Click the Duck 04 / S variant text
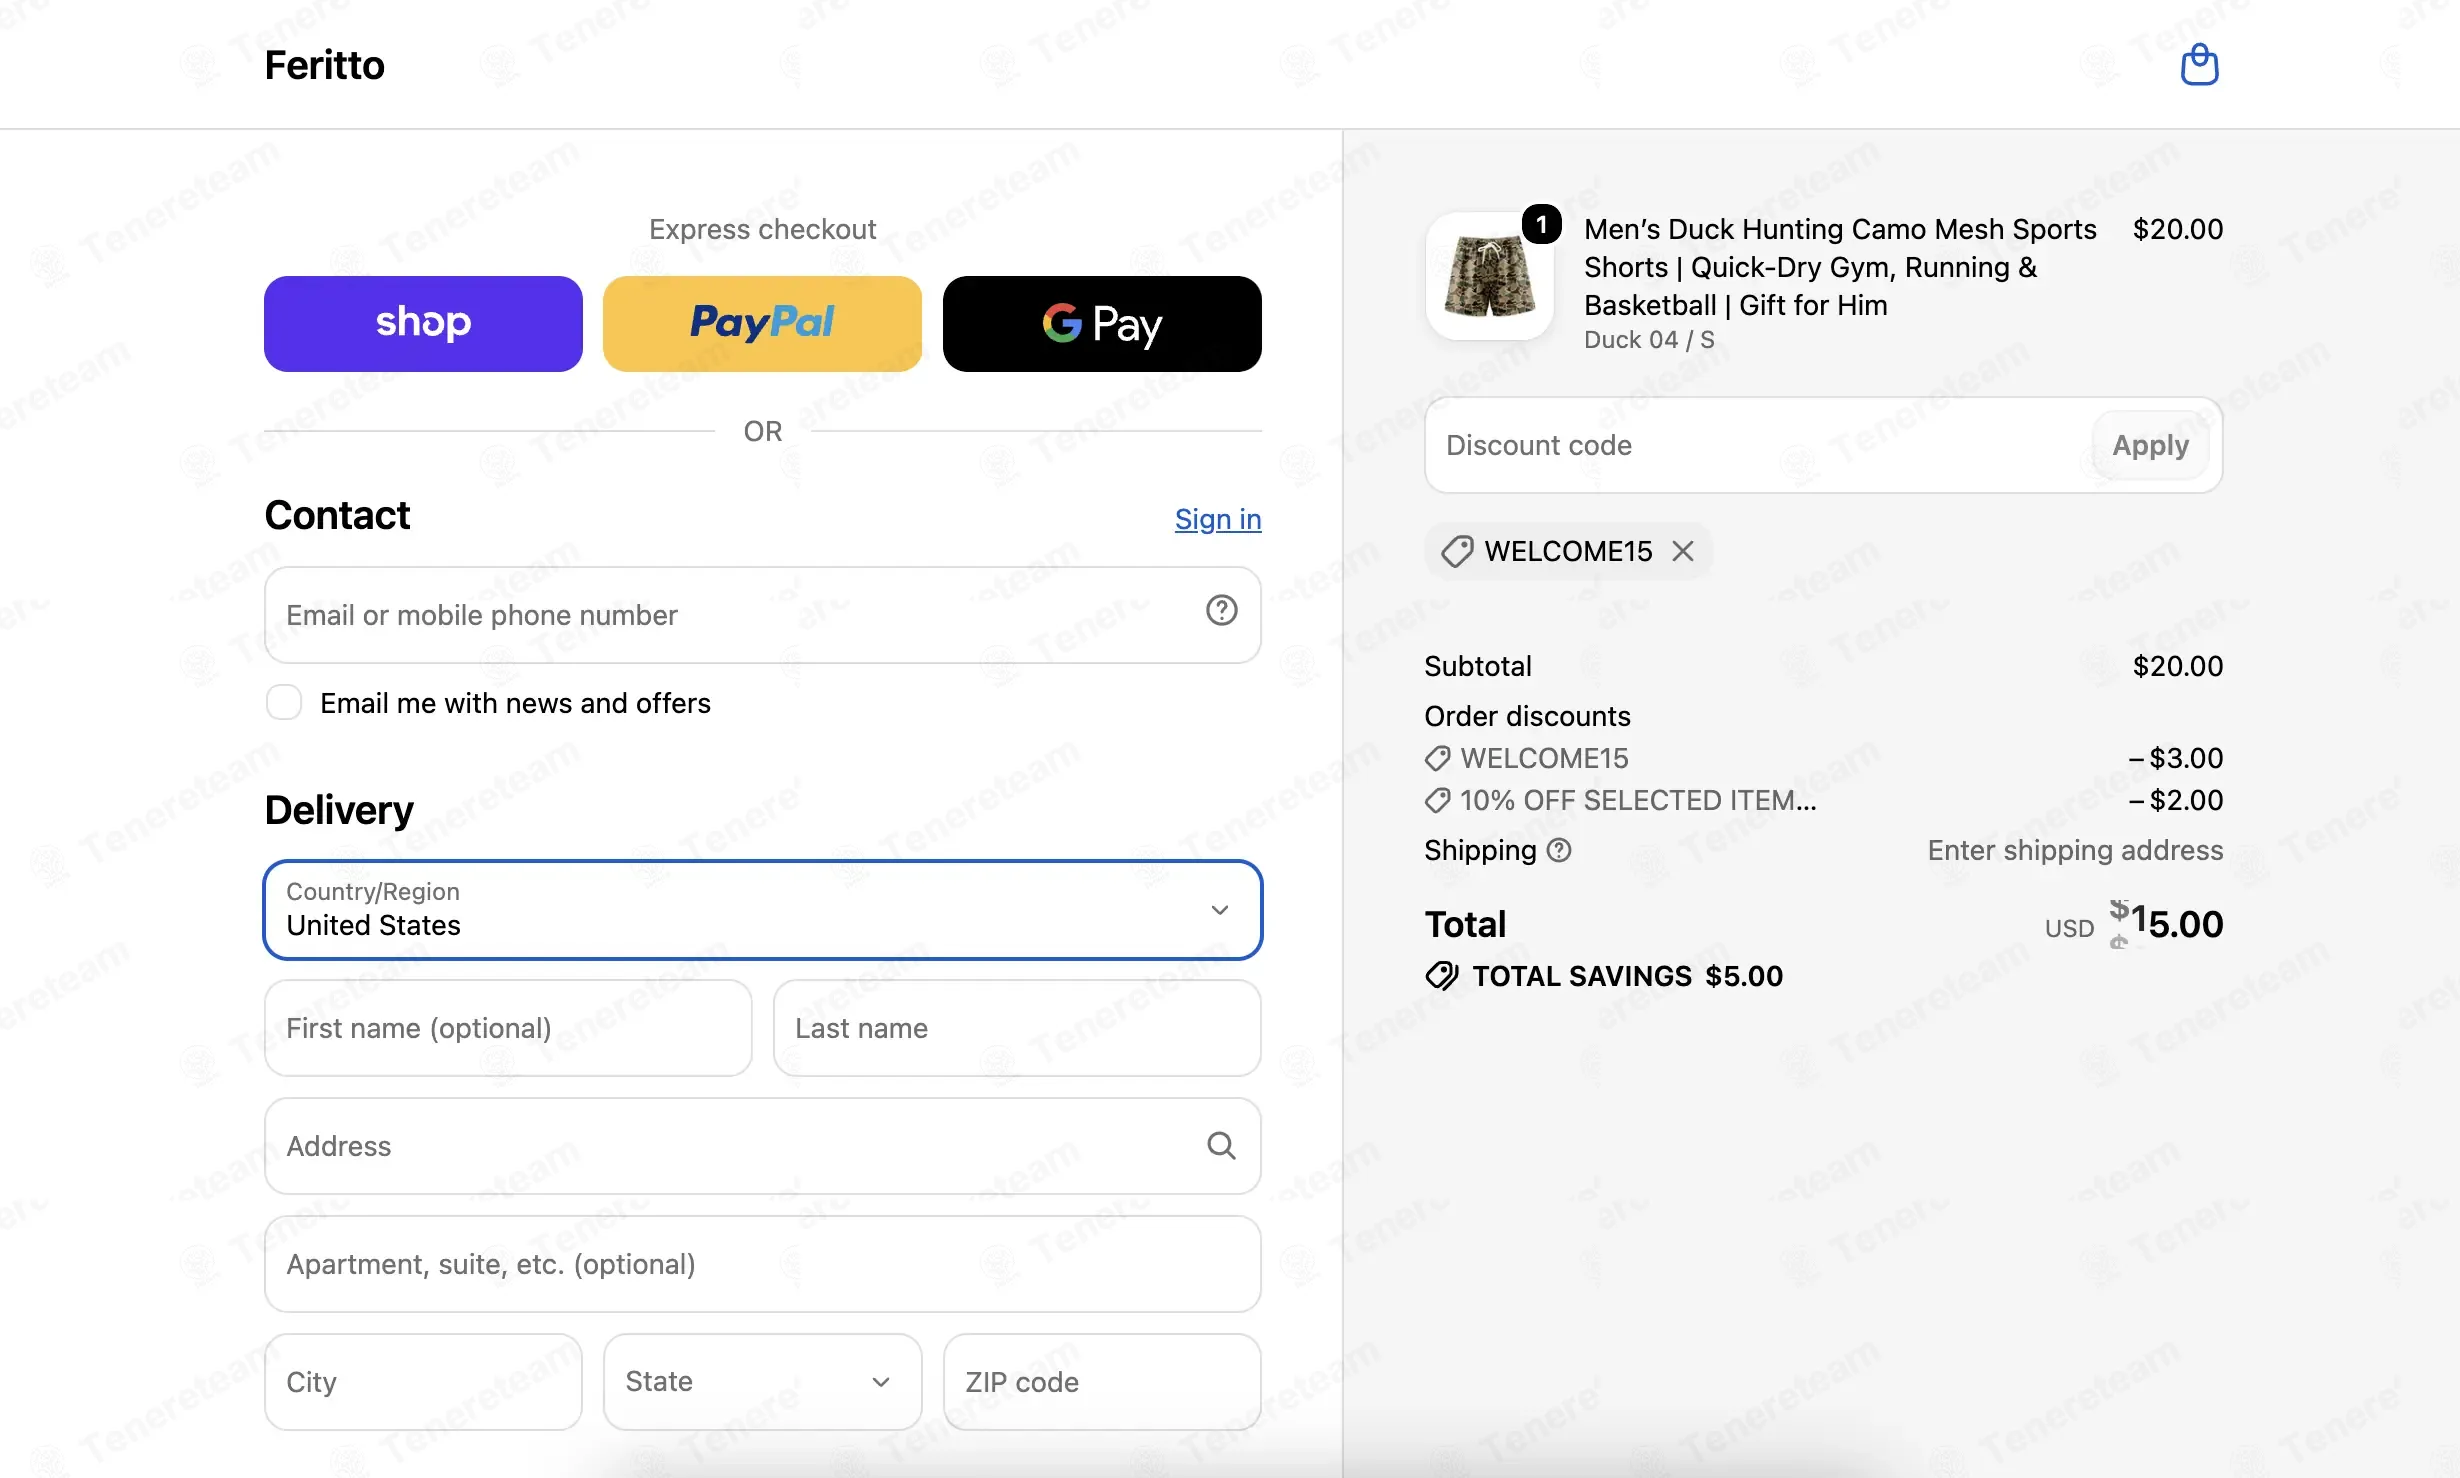 [1649, 340]
